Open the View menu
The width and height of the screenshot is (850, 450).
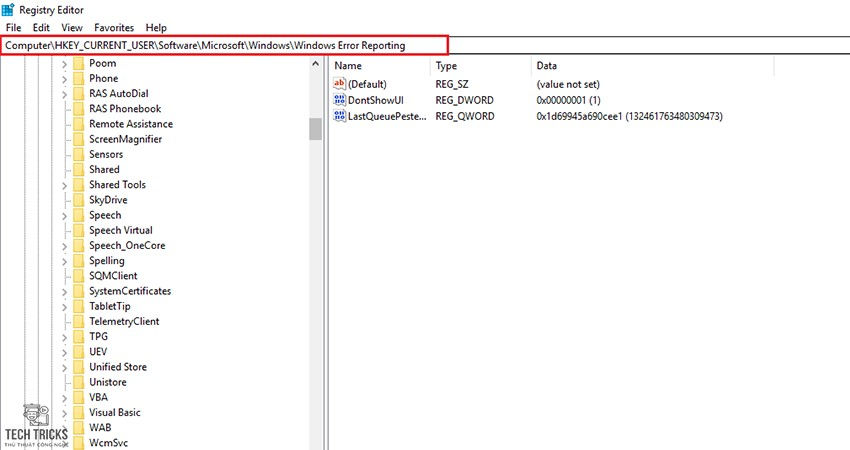pyautogui.click(x=72, y=28)
